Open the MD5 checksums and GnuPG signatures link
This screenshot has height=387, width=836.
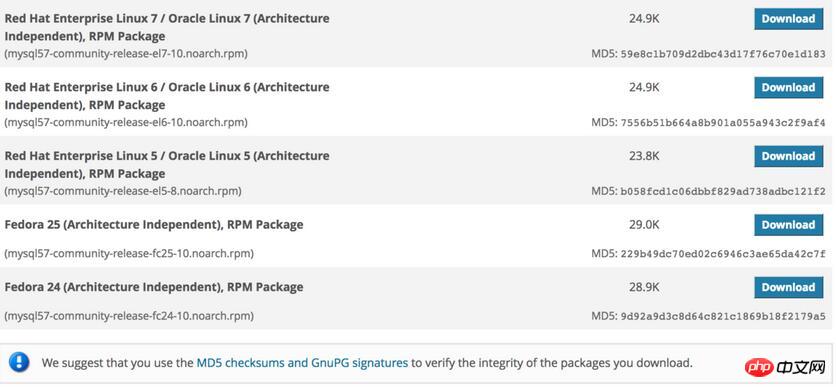coord(302,364)
